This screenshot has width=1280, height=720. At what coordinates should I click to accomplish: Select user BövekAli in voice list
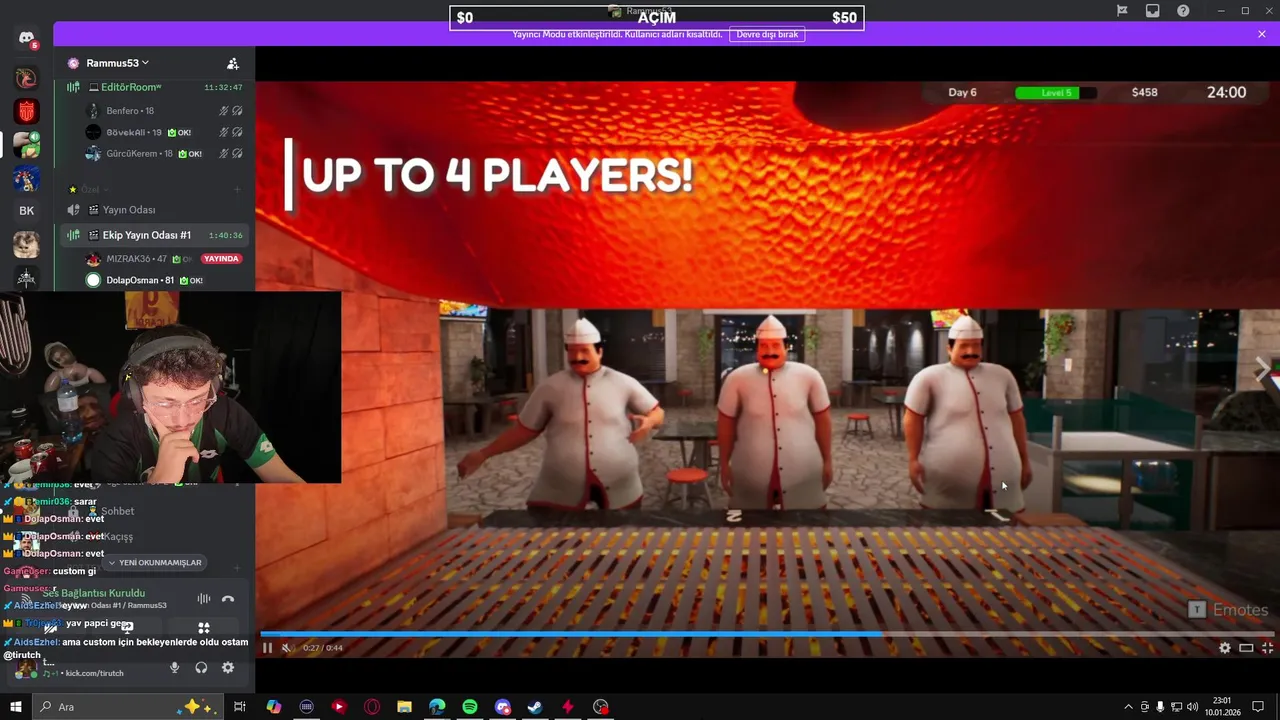(165, 132)
